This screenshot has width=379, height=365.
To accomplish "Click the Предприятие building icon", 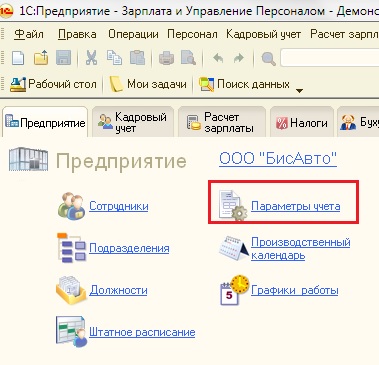I will click(29, 160).
